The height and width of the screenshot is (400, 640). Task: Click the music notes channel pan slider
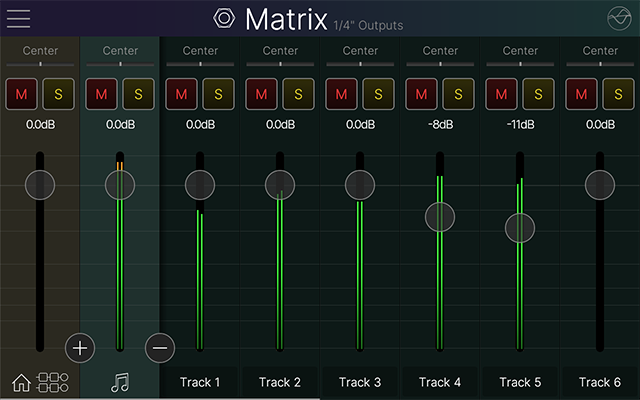tap(120, 64)
